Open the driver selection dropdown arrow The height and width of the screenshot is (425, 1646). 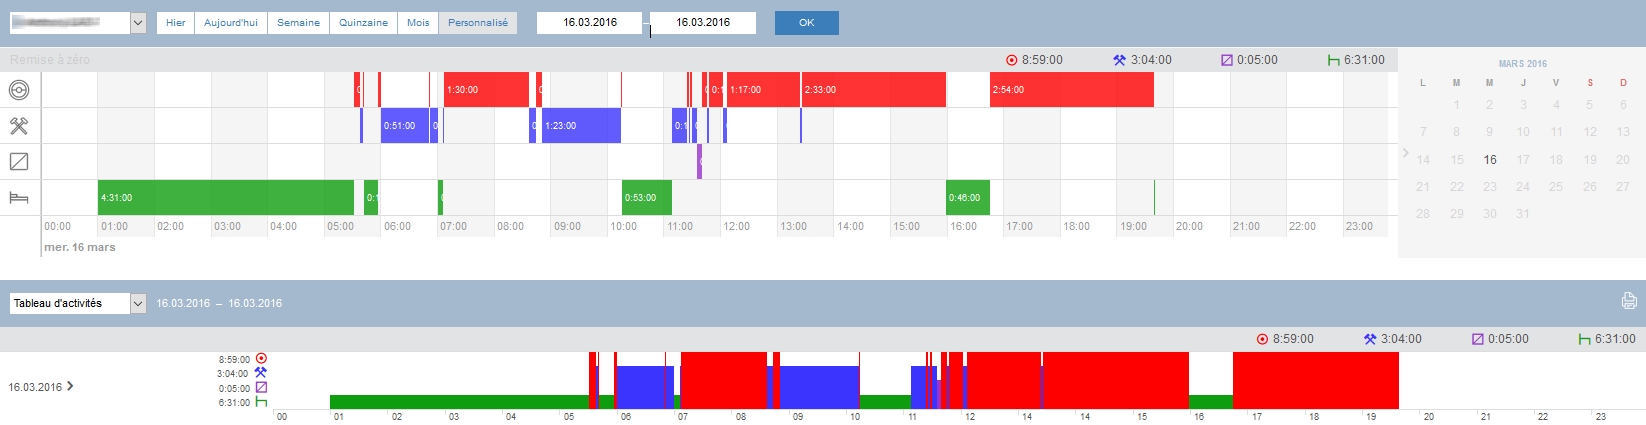coord(138,23)
